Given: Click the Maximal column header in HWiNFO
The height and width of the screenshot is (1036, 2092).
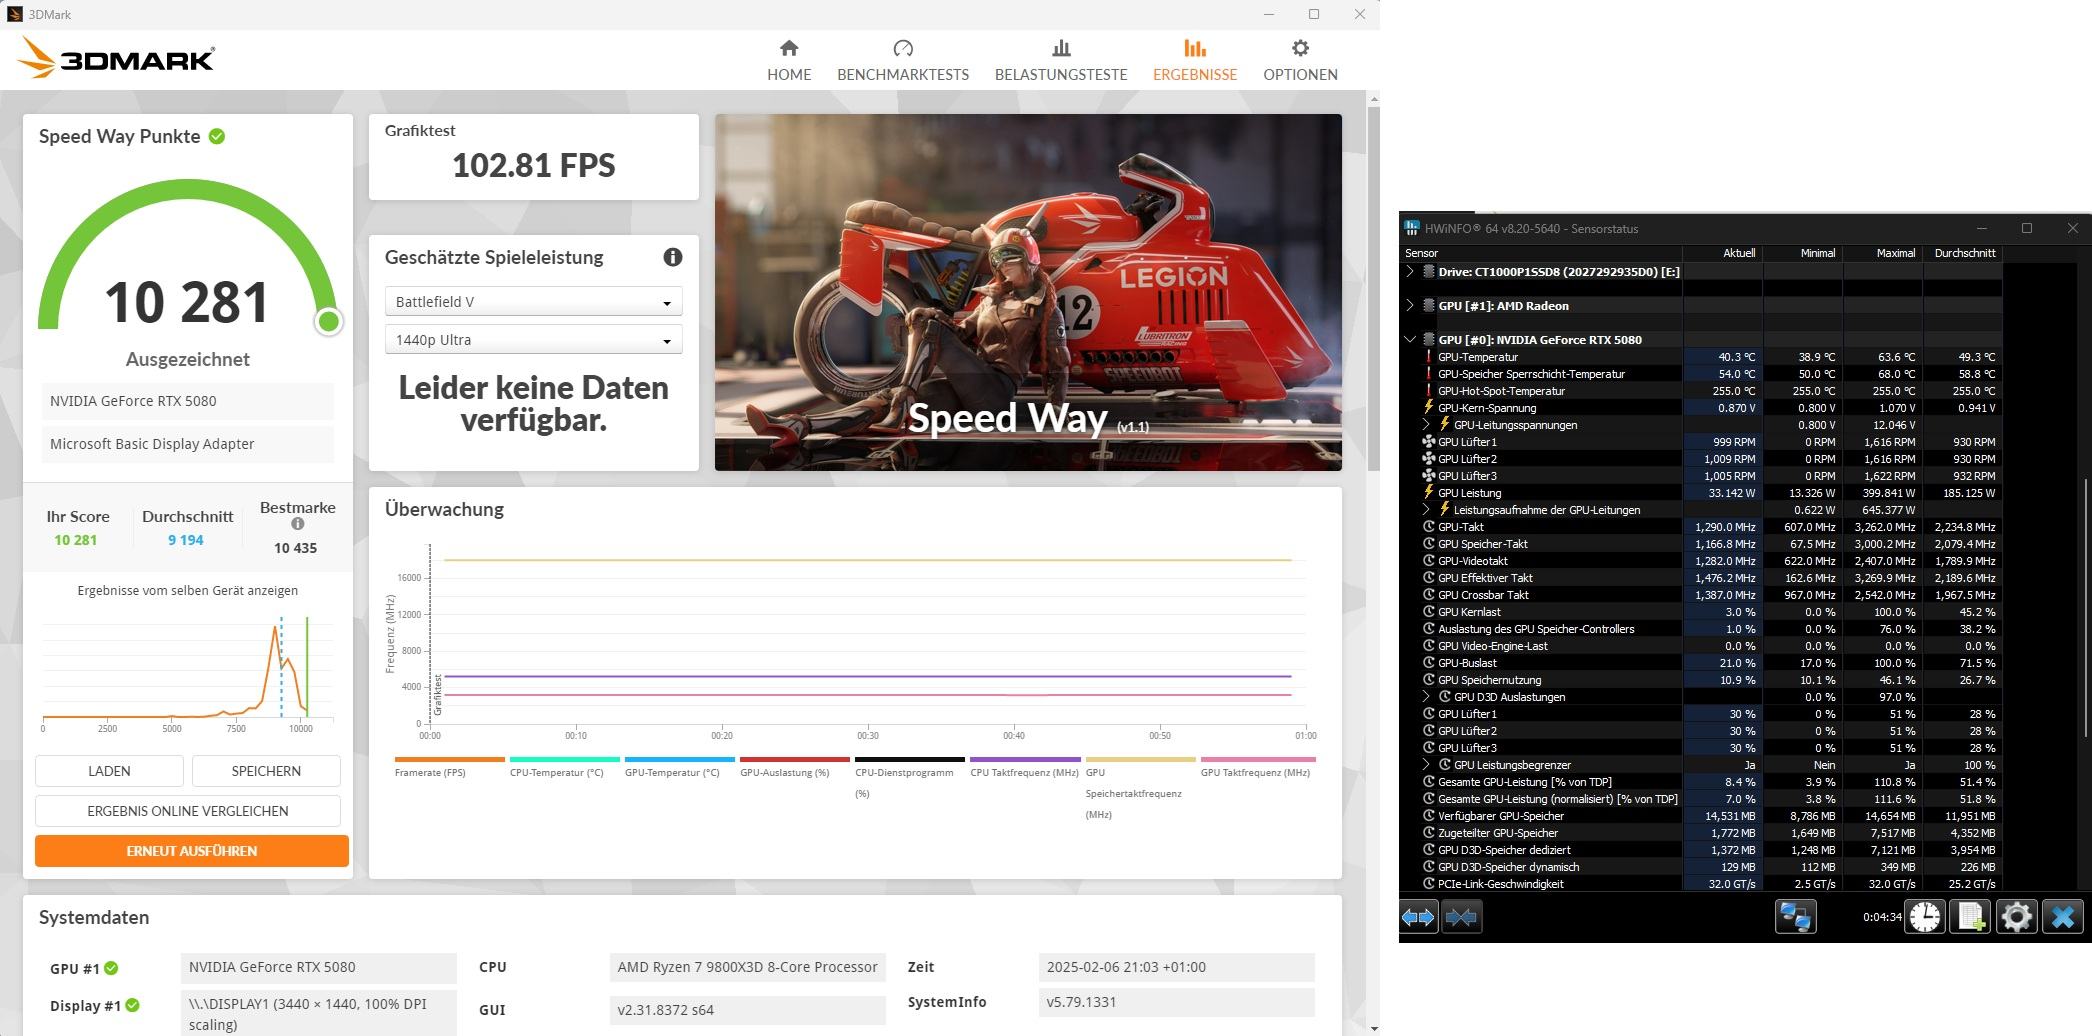Looking at the screenshot, I should (x=1883, y=253).
